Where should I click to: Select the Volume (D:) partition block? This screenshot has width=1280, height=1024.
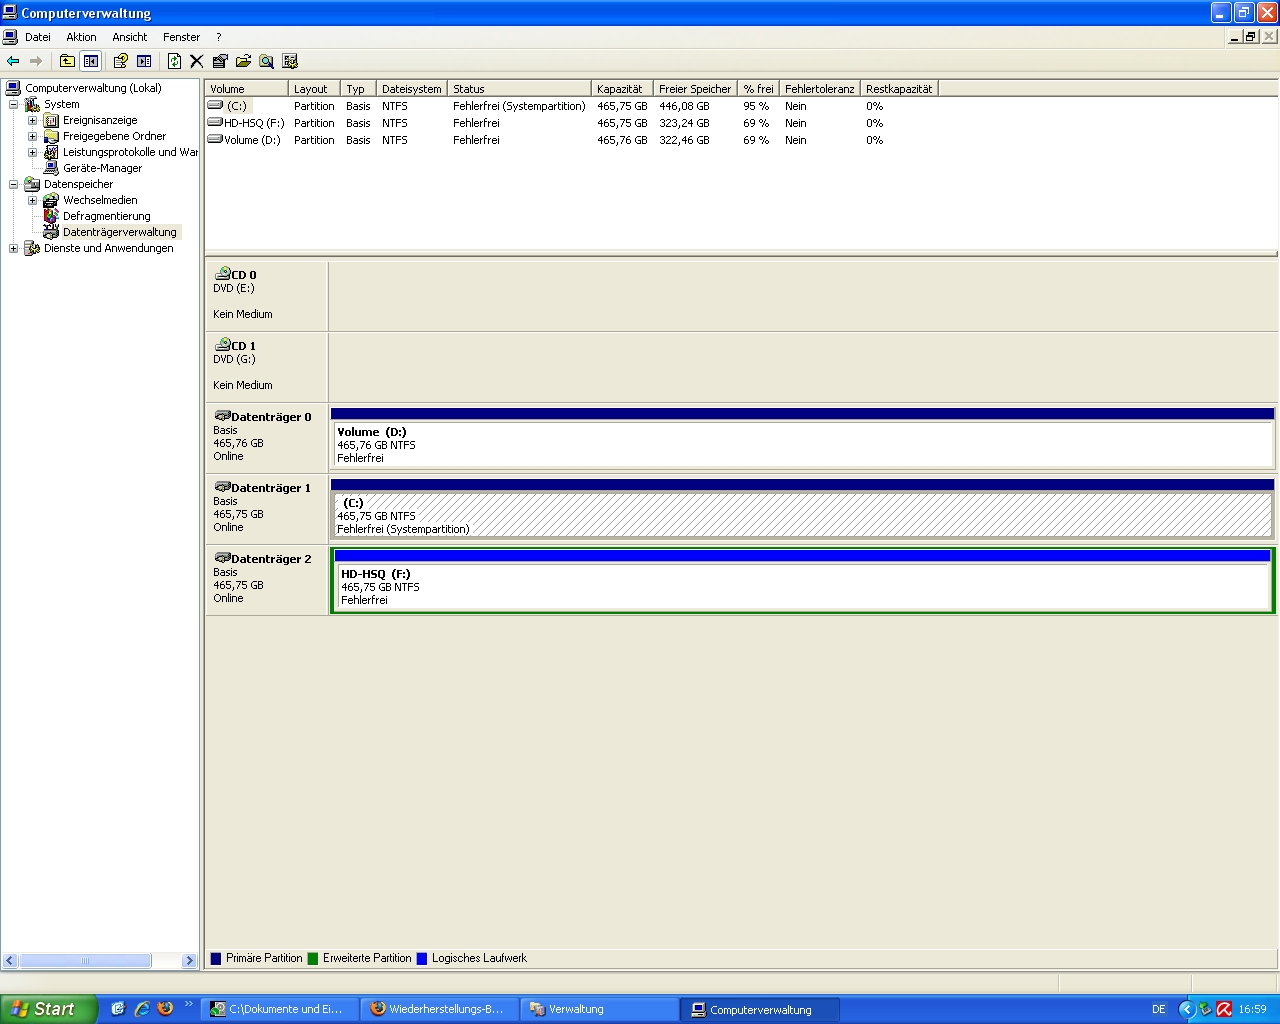point(802,438)
